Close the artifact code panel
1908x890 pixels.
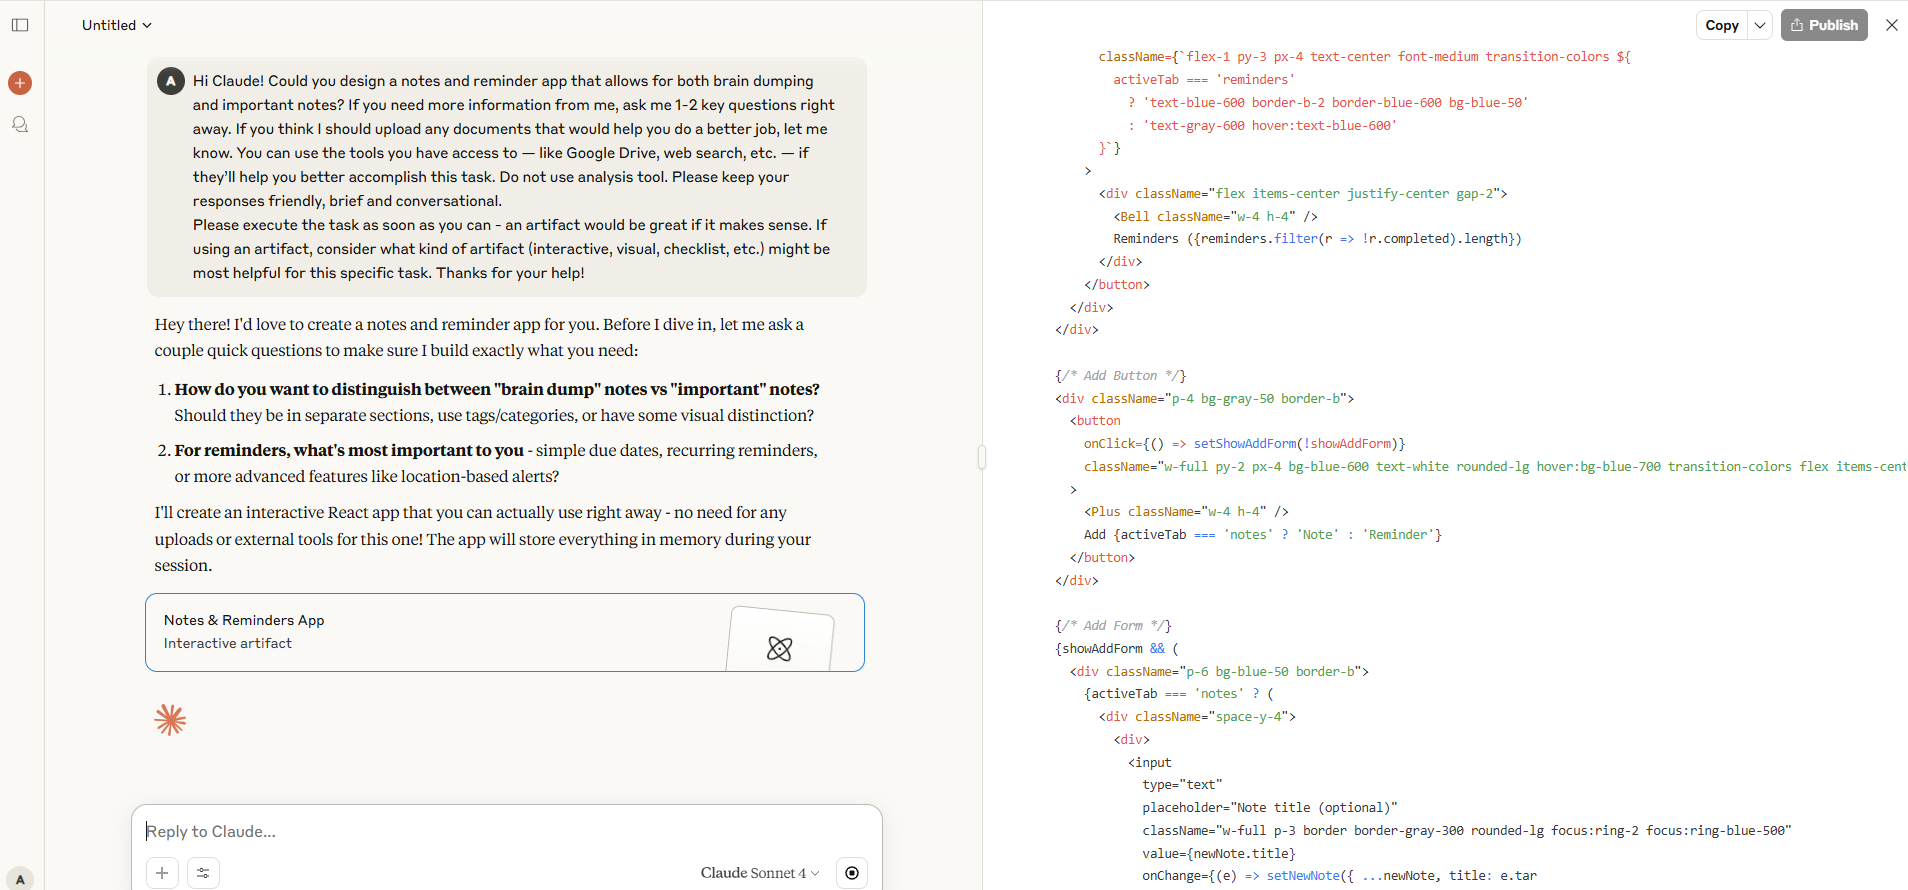pos(1891,25)
